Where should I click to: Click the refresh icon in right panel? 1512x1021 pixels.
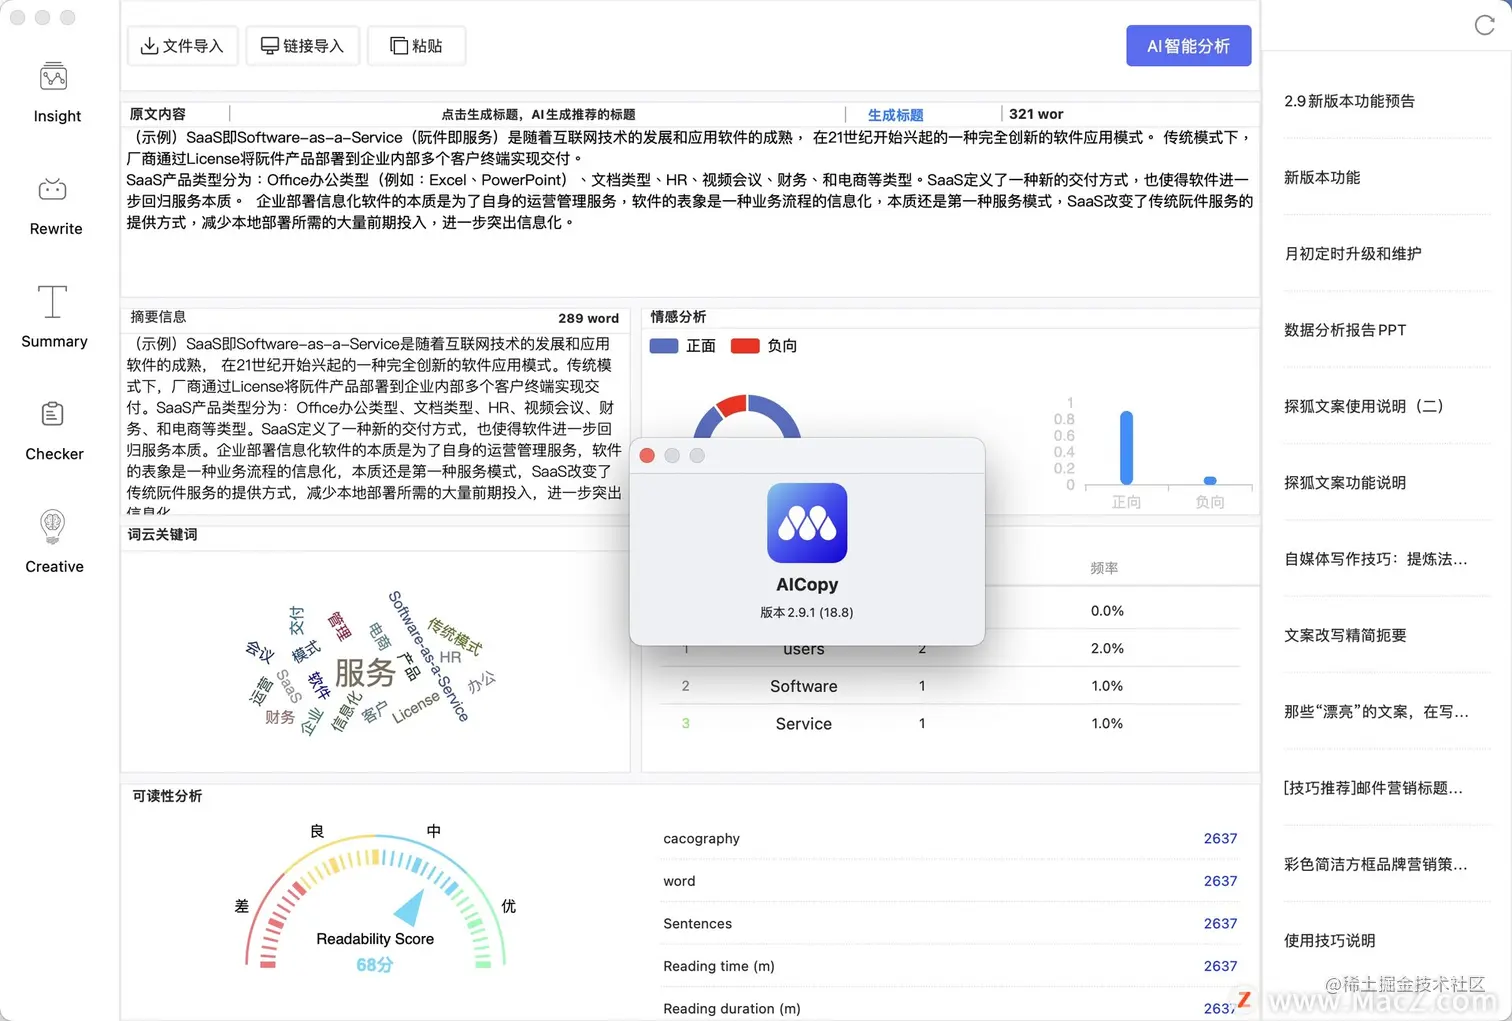[x=1484, y=25]
